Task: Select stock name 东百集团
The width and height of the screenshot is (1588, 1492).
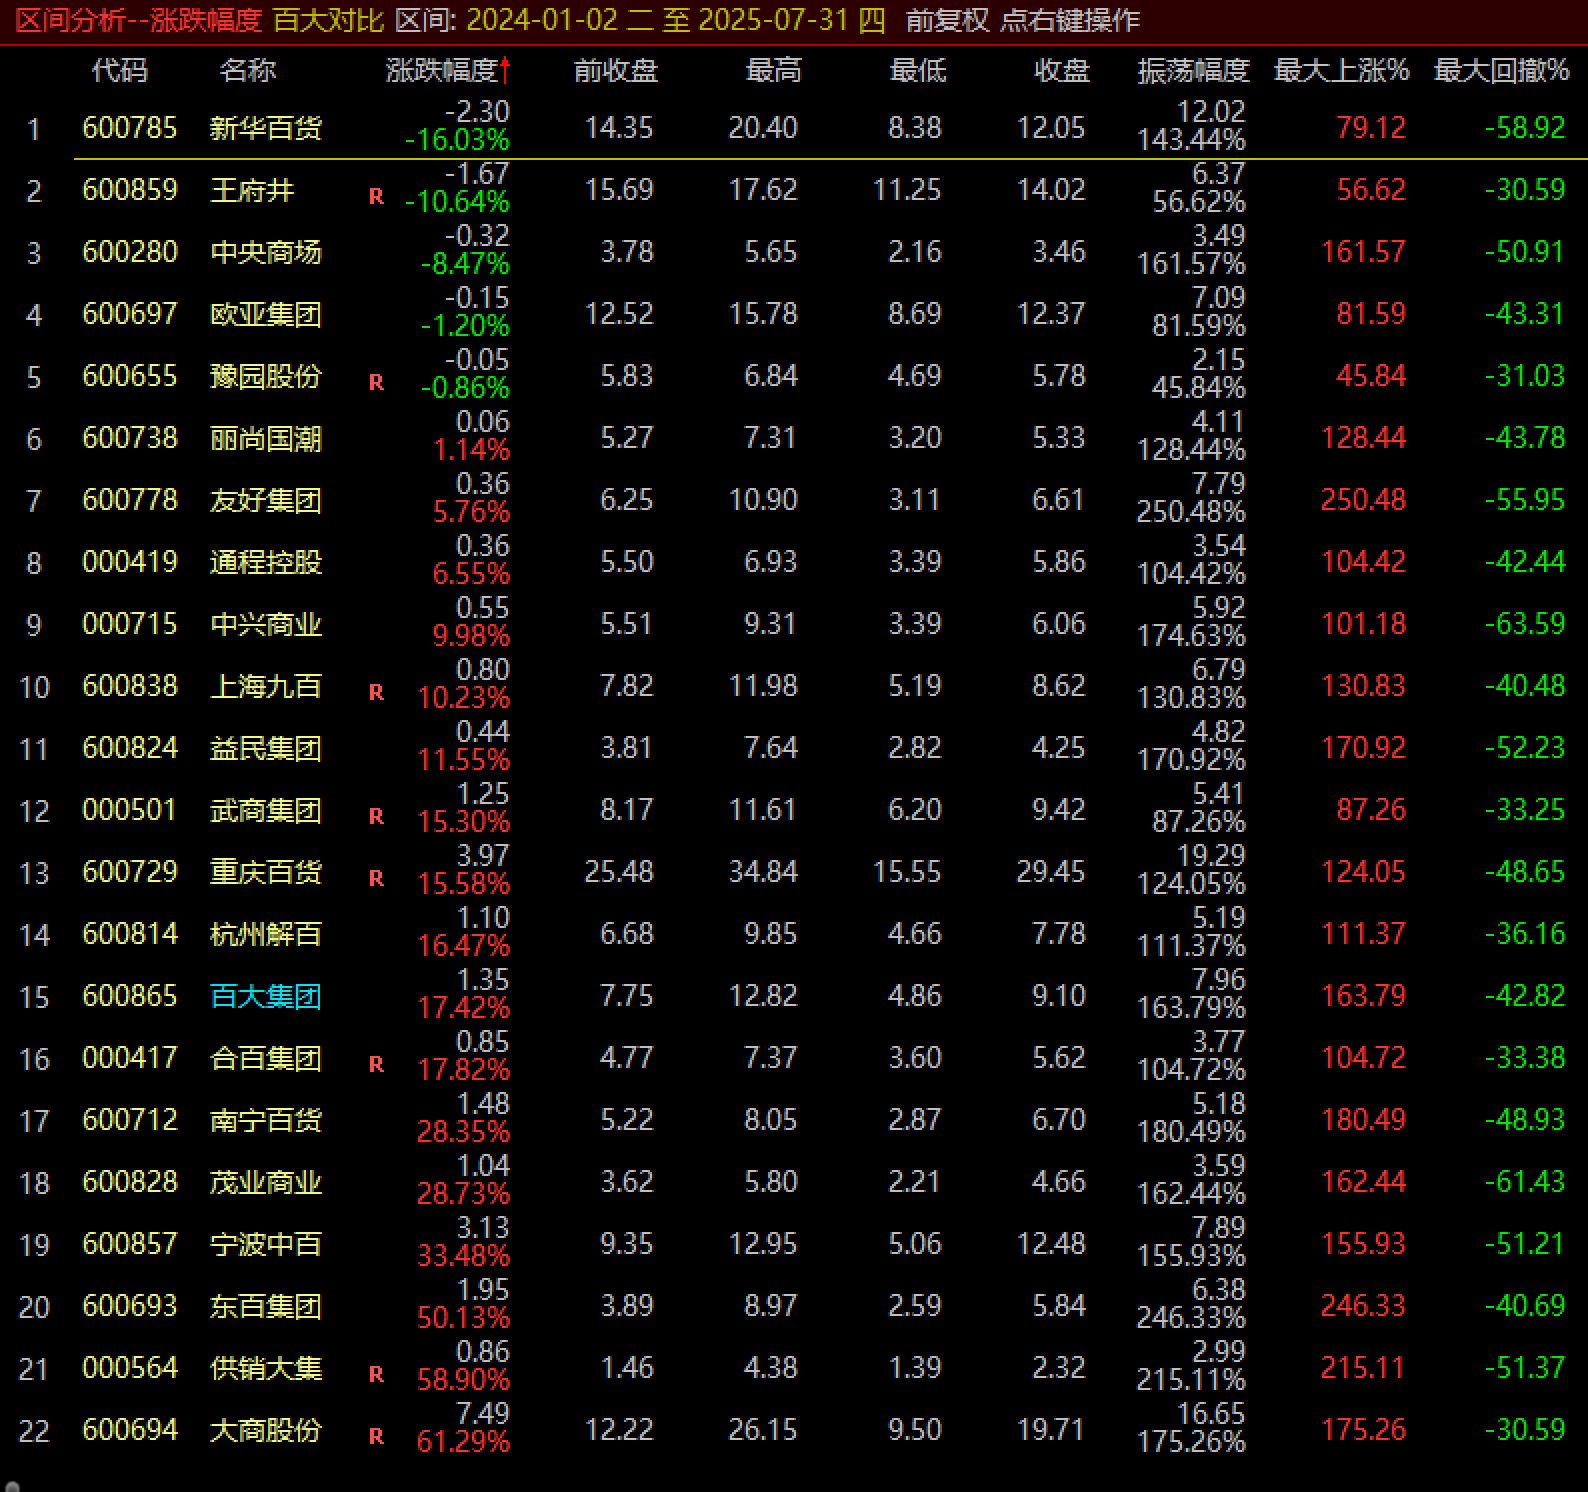Action: [266, 1306]
